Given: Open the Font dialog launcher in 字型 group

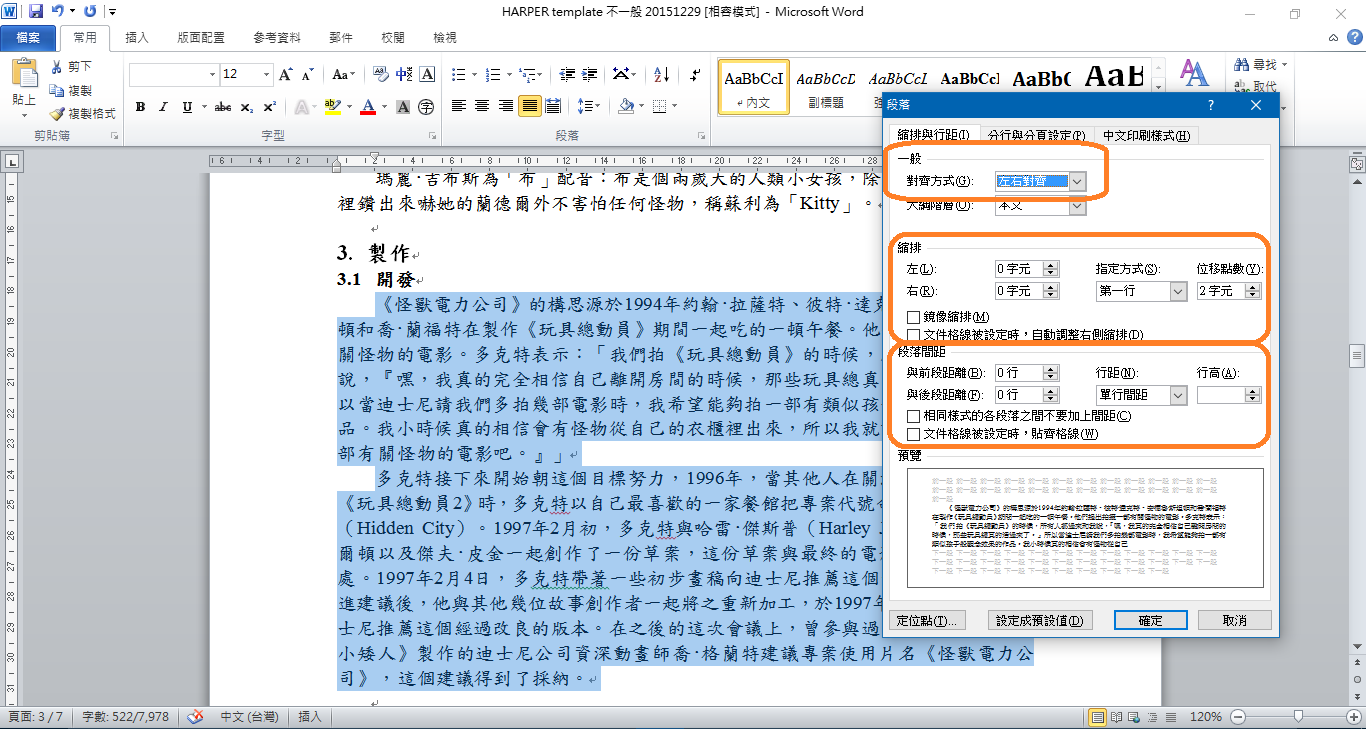Looking at the screenshot, I should (x=433, y=135).
